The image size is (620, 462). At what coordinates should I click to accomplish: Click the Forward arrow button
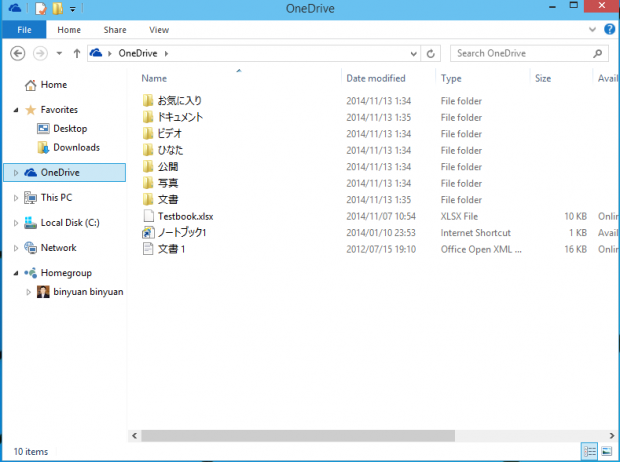click(40, 53)
